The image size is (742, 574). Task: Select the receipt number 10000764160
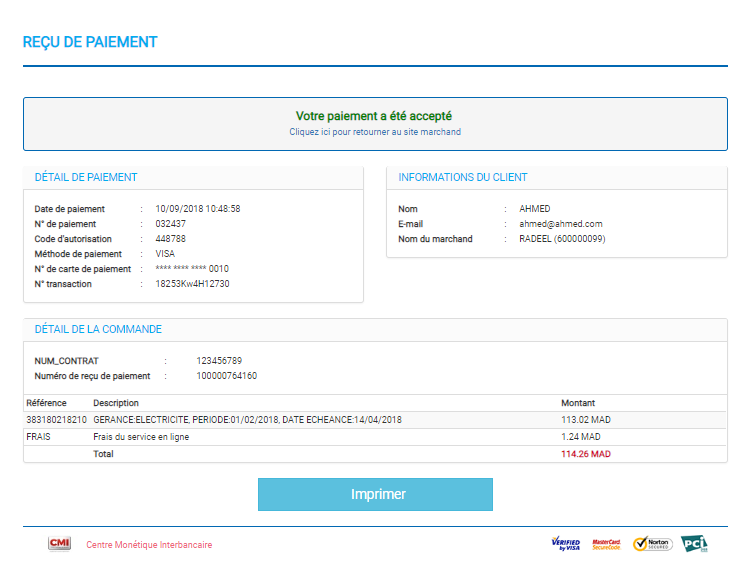(x=226, y=376)
